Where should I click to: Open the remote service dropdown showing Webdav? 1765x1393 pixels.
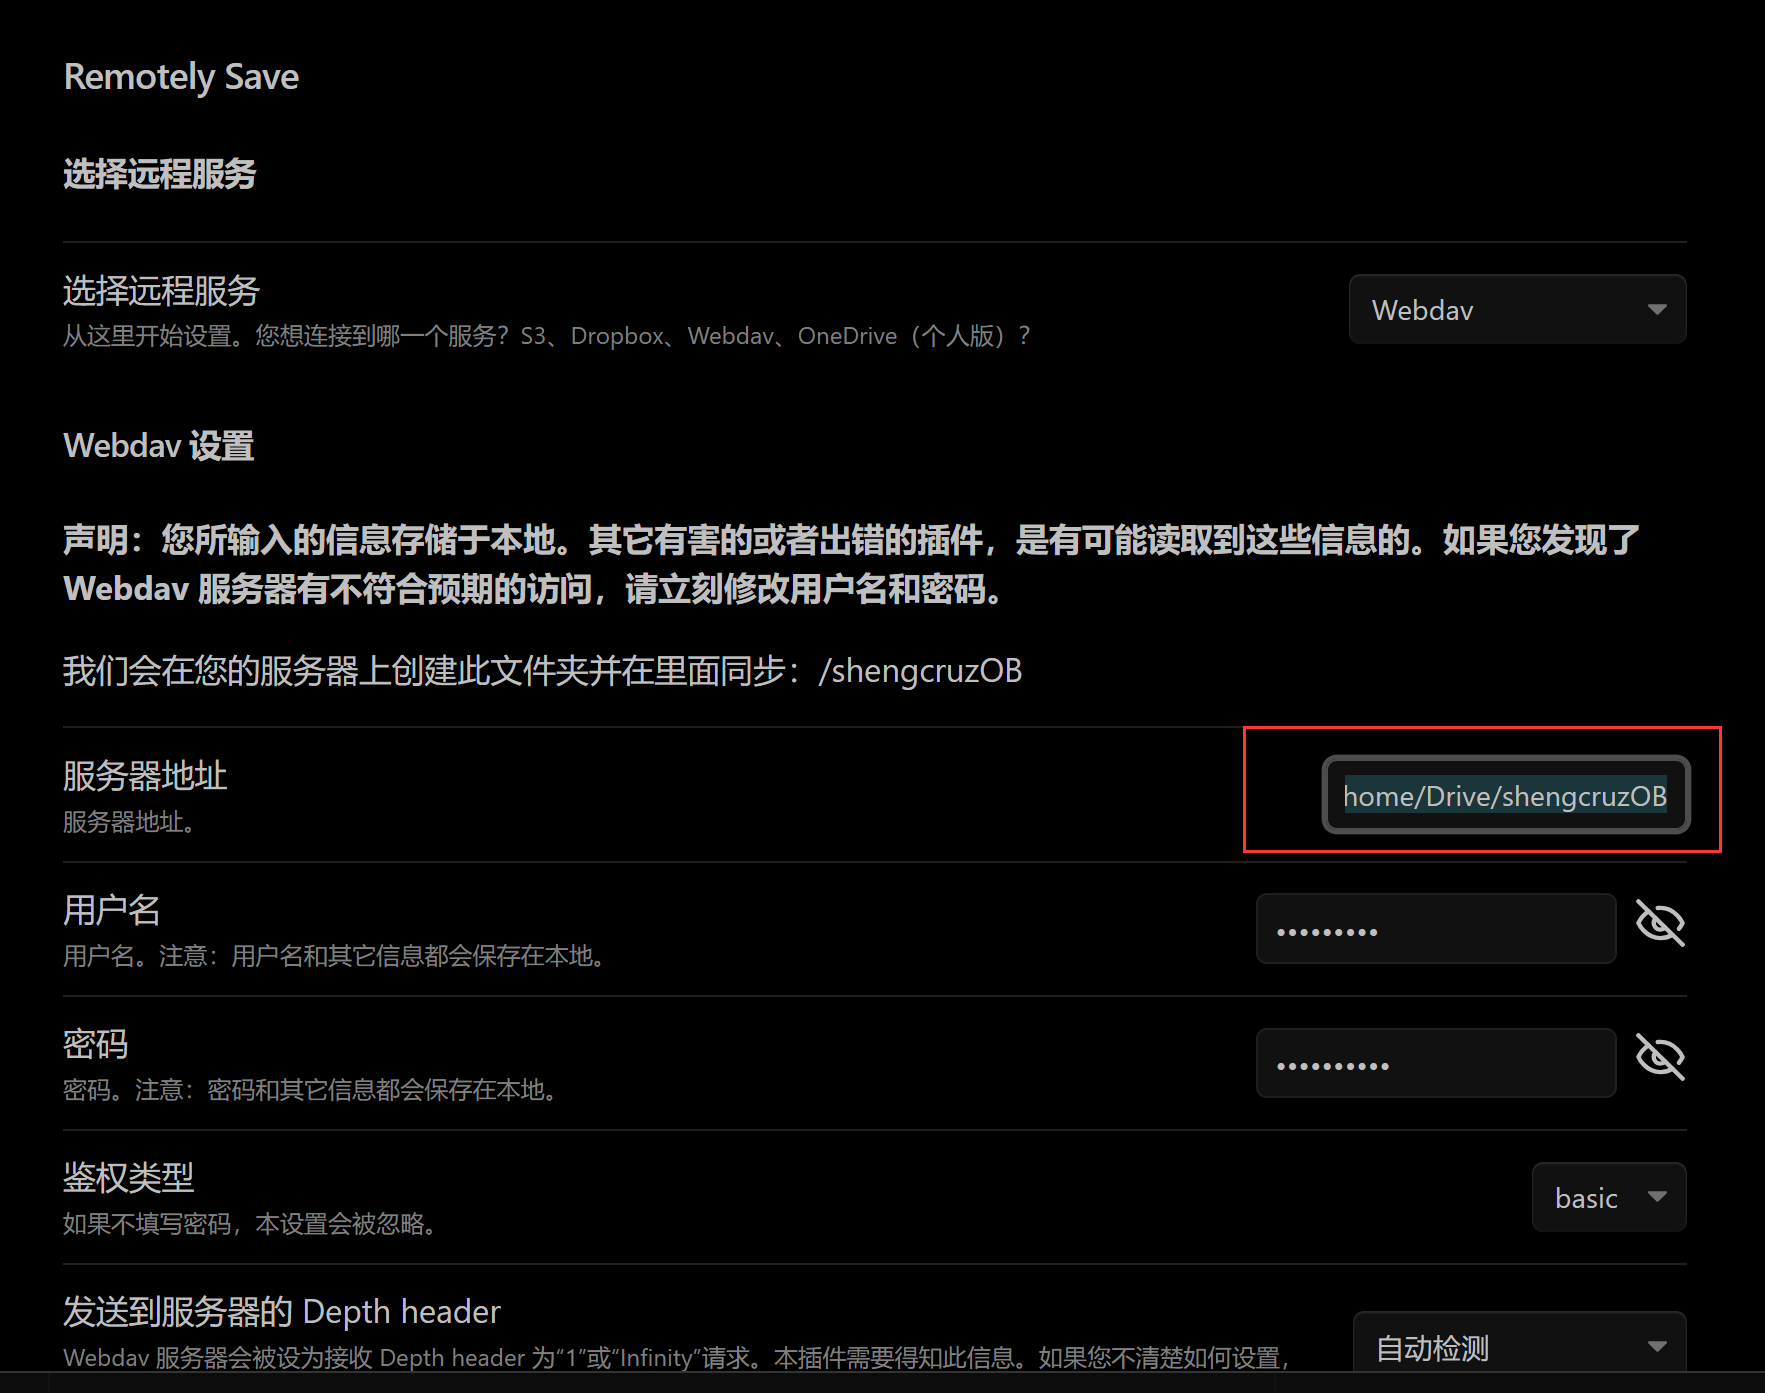(1516, 309)
